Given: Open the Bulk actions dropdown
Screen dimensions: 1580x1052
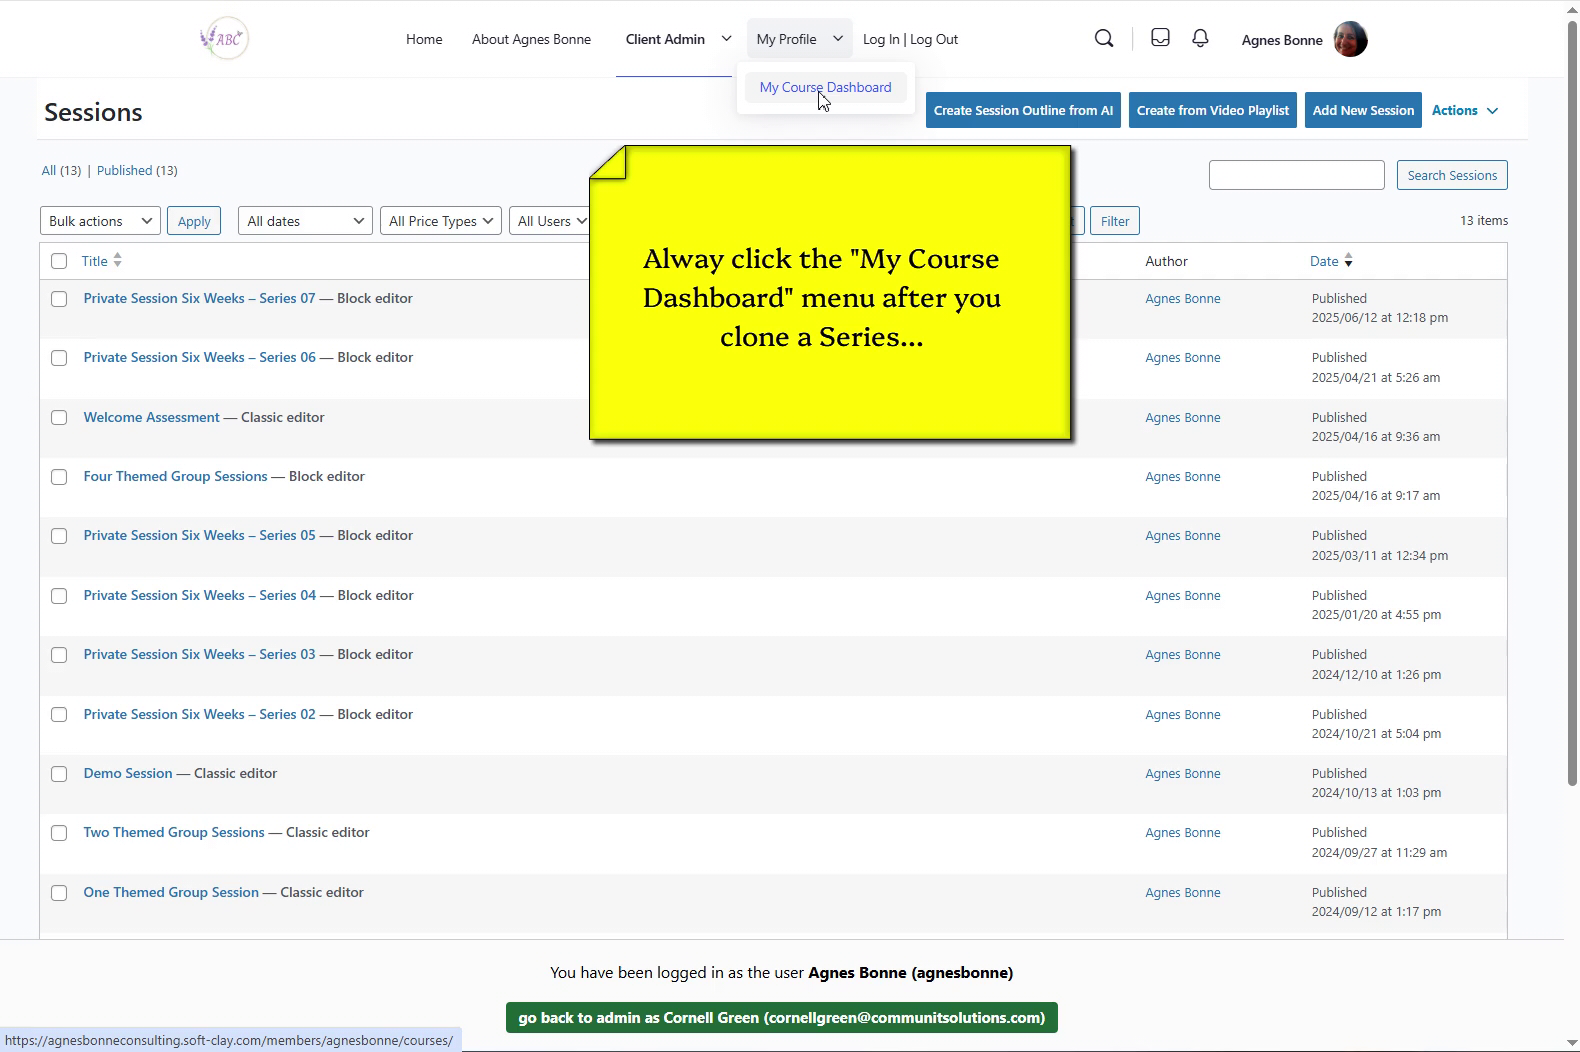Looking at the screenshot, I should (100, 221).
